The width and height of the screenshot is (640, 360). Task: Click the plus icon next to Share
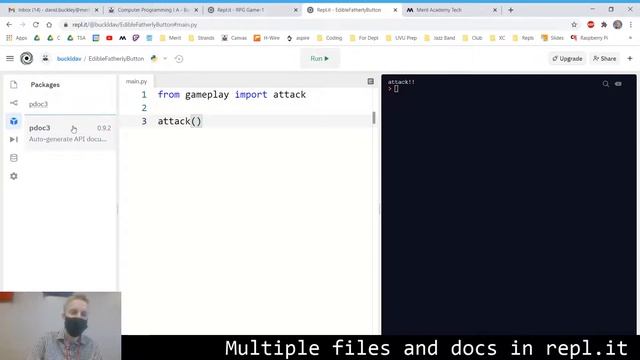(630, 59)
